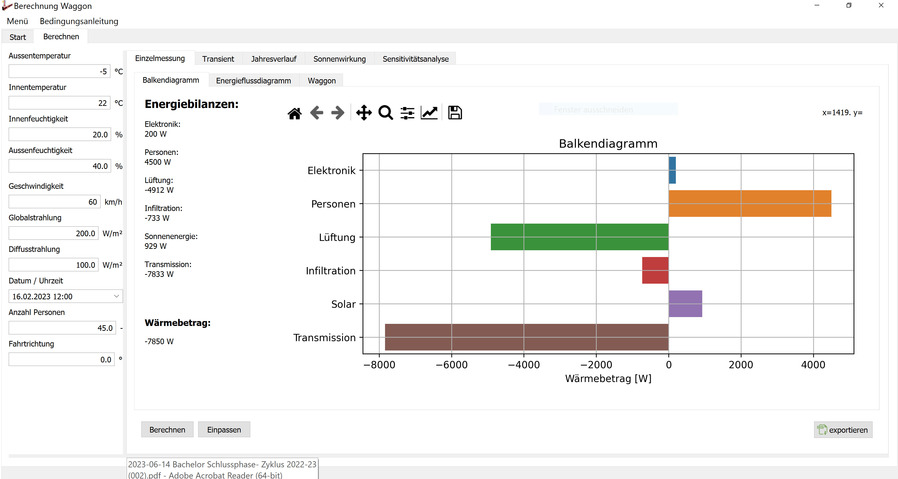The width and height of the screenshot is (898, 479).
Task: Click the Back arrow in plot toolbar
Action: click(317, 113)
